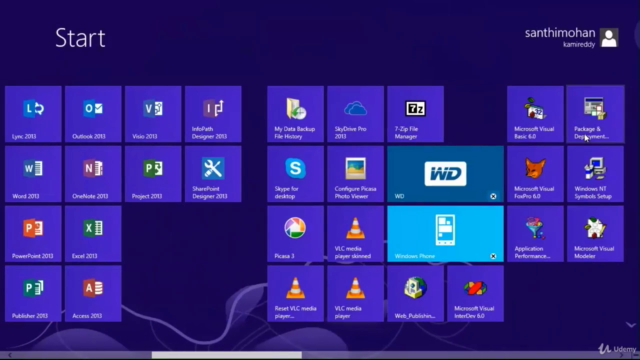This screenshot has width=640, height=360.
Task: Expand all apps with the down arrow
Action: pyautogui.click(x=631, y=325)
